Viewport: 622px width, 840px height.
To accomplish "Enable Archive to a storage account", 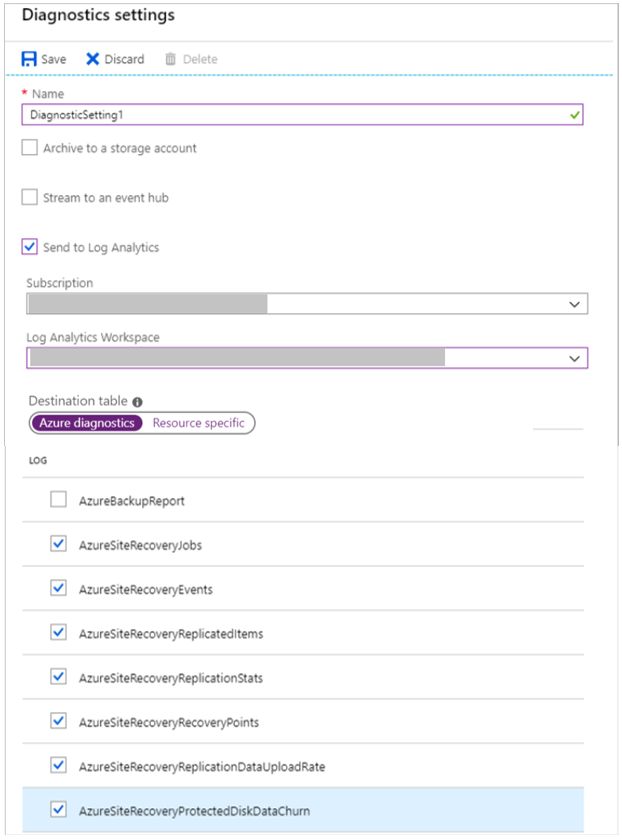I will [x=29, y=147].
